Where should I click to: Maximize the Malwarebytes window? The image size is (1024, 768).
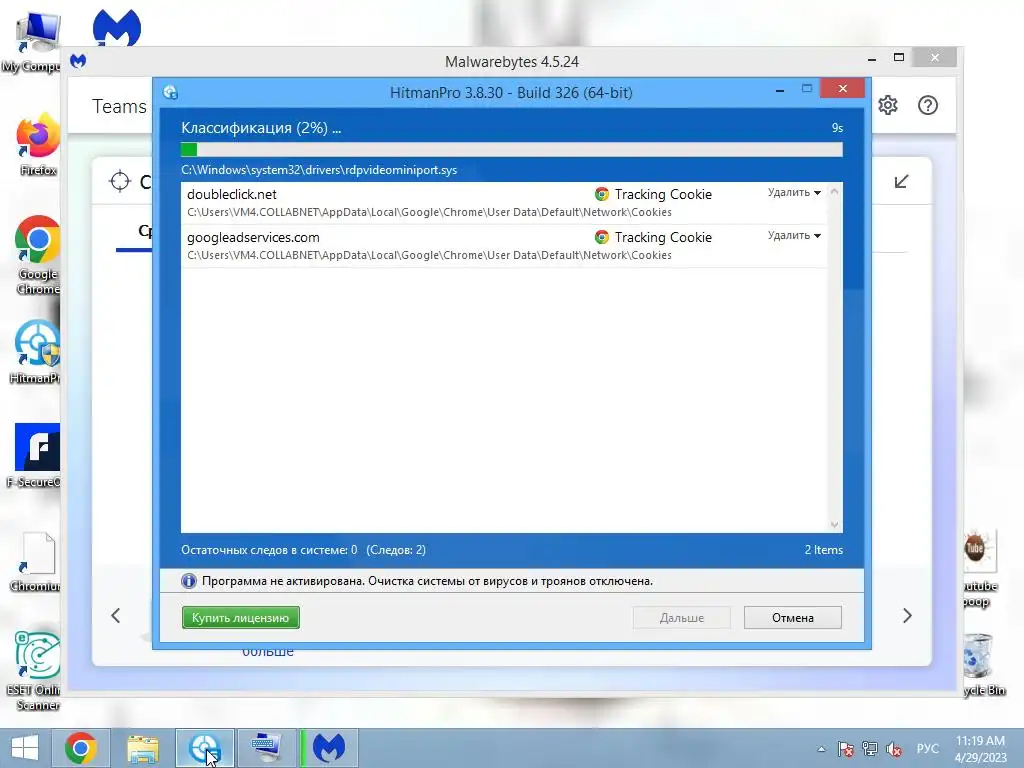point(899,57)
